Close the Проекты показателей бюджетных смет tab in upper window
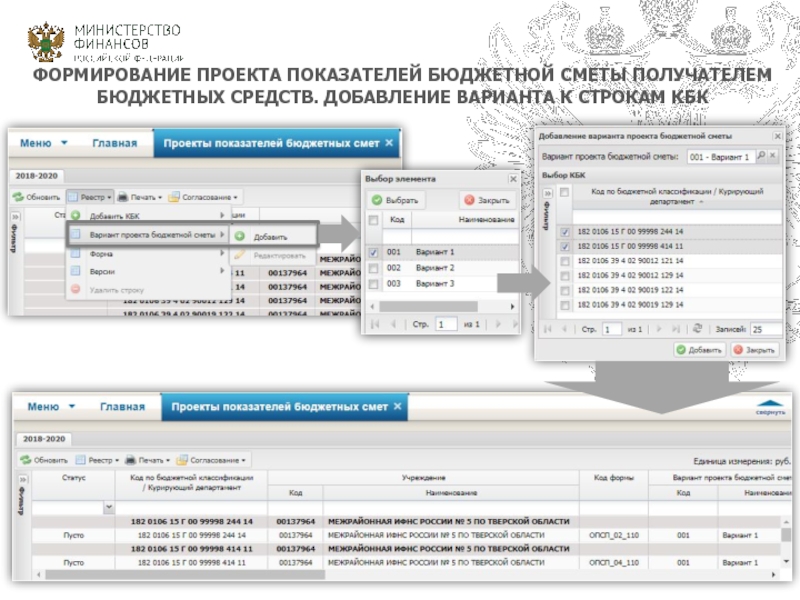The height and width of the screenshot is (600, 800). [389, 143]
